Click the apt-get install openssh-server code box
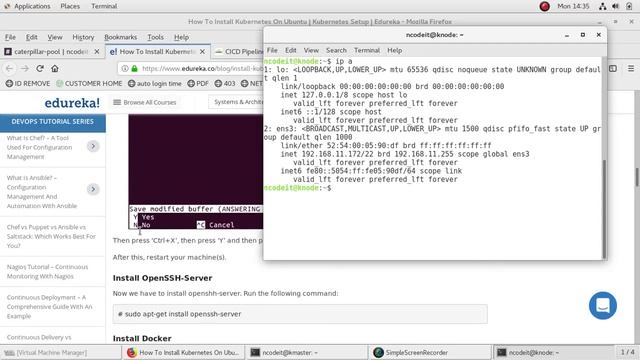Screen dimensions: 640x360 tap(300, 314)
